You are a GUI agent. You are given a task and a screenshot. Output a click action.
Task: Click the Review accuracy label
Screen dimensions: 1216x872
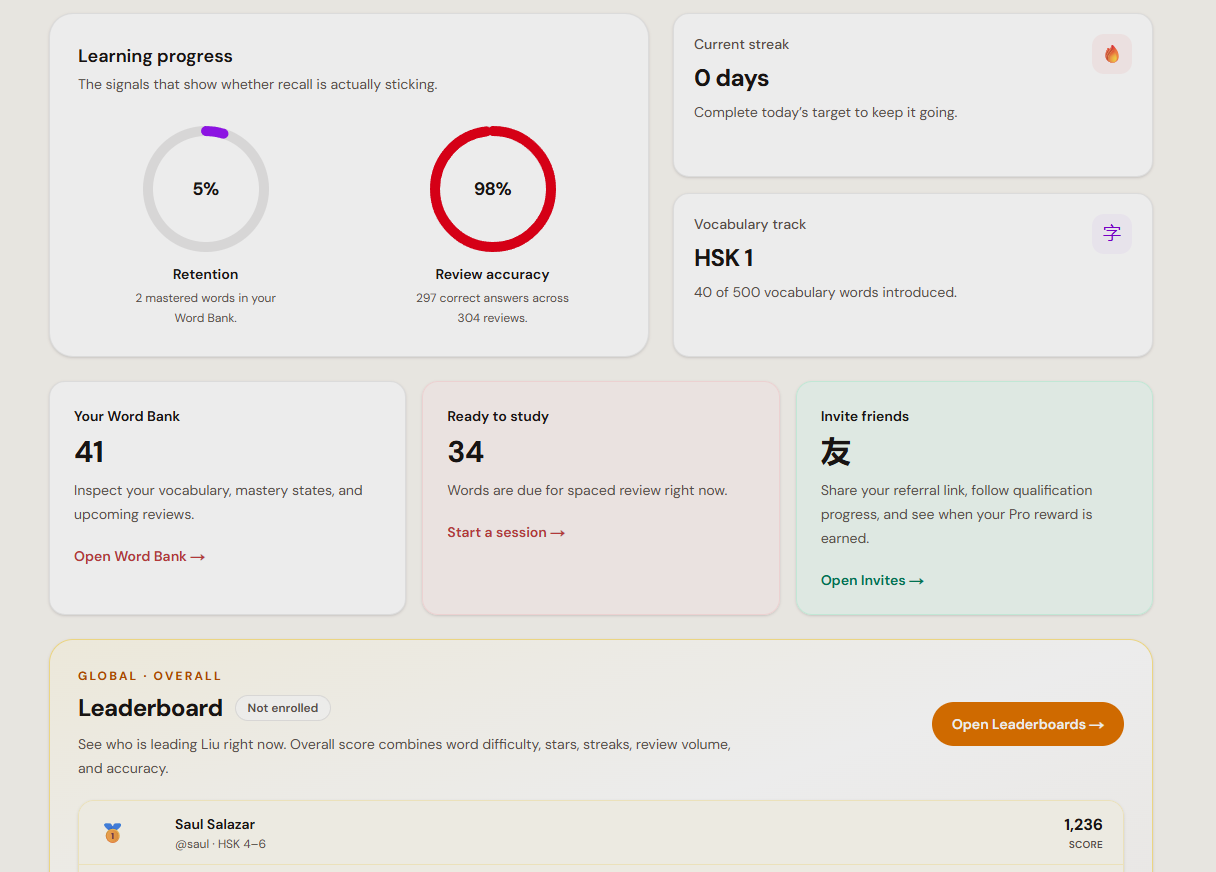pos(493,274)
